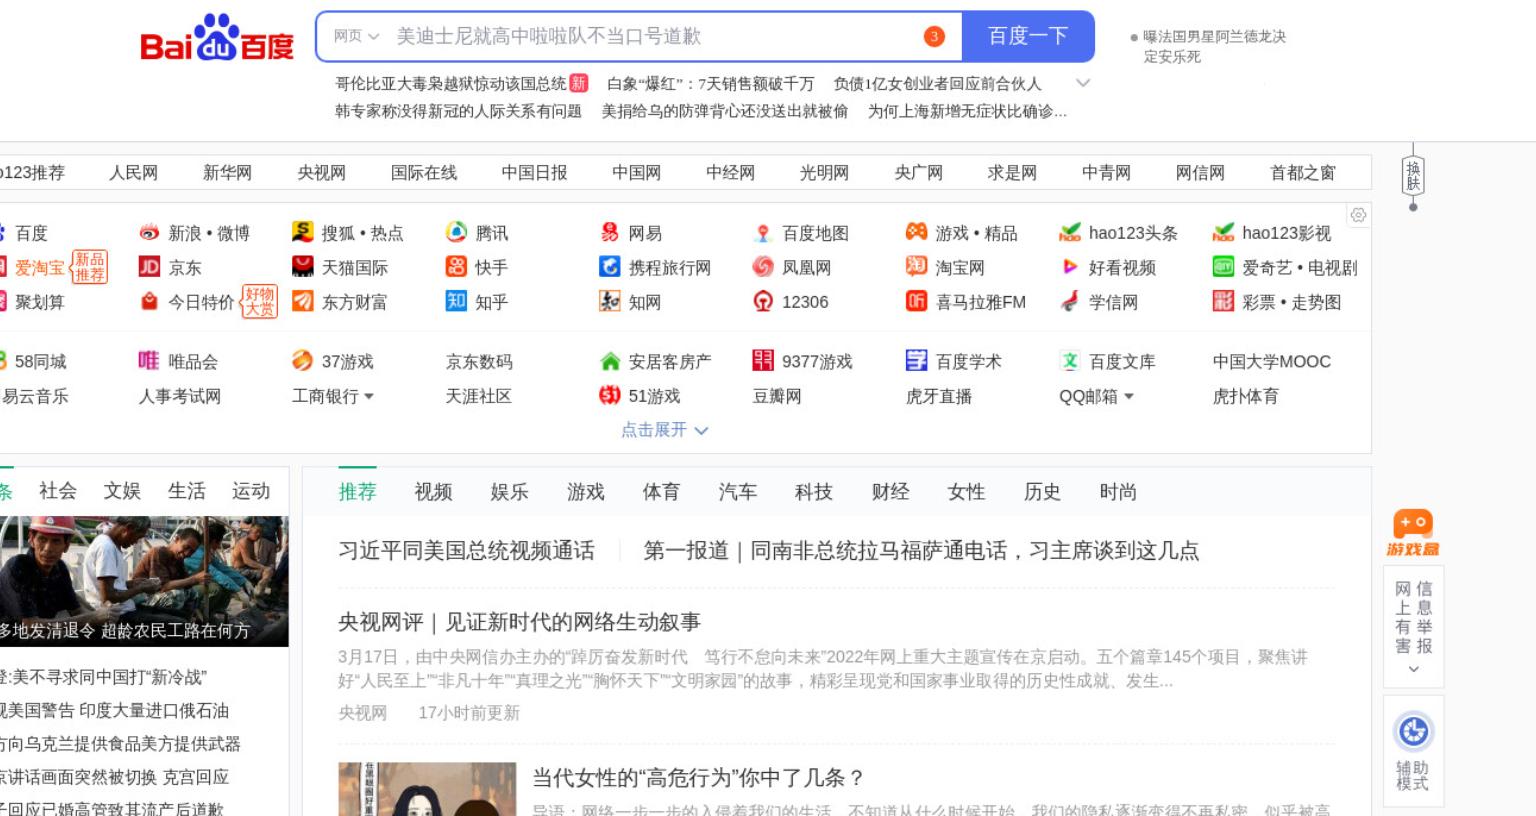
Task: Open the Kuaishou (快手) icon
Action: coord(456,267)
